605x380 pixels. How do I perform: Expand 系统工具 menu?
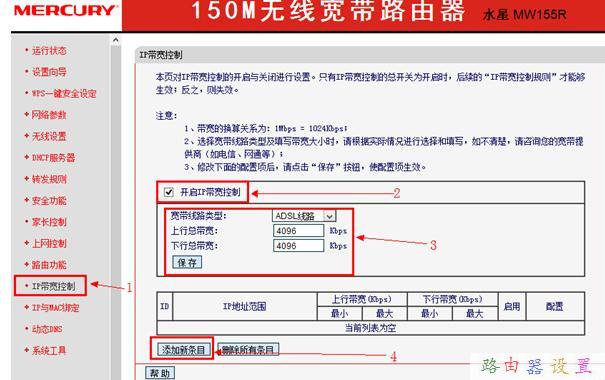[49, 350]
